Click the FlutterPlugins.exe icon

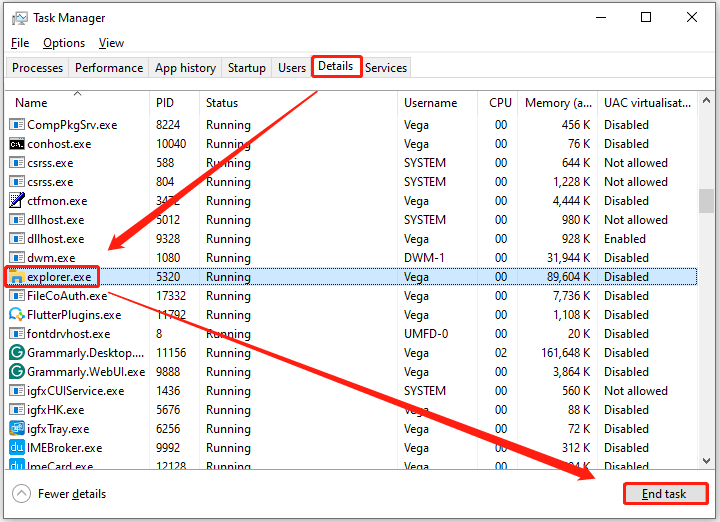tap(17, 314)
